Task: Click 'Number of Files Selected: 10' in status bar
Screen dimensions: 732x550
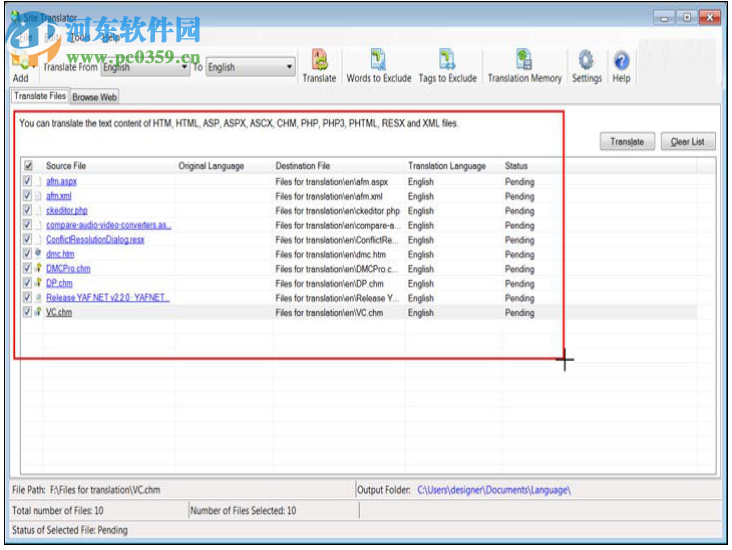Action: (243, 510)
